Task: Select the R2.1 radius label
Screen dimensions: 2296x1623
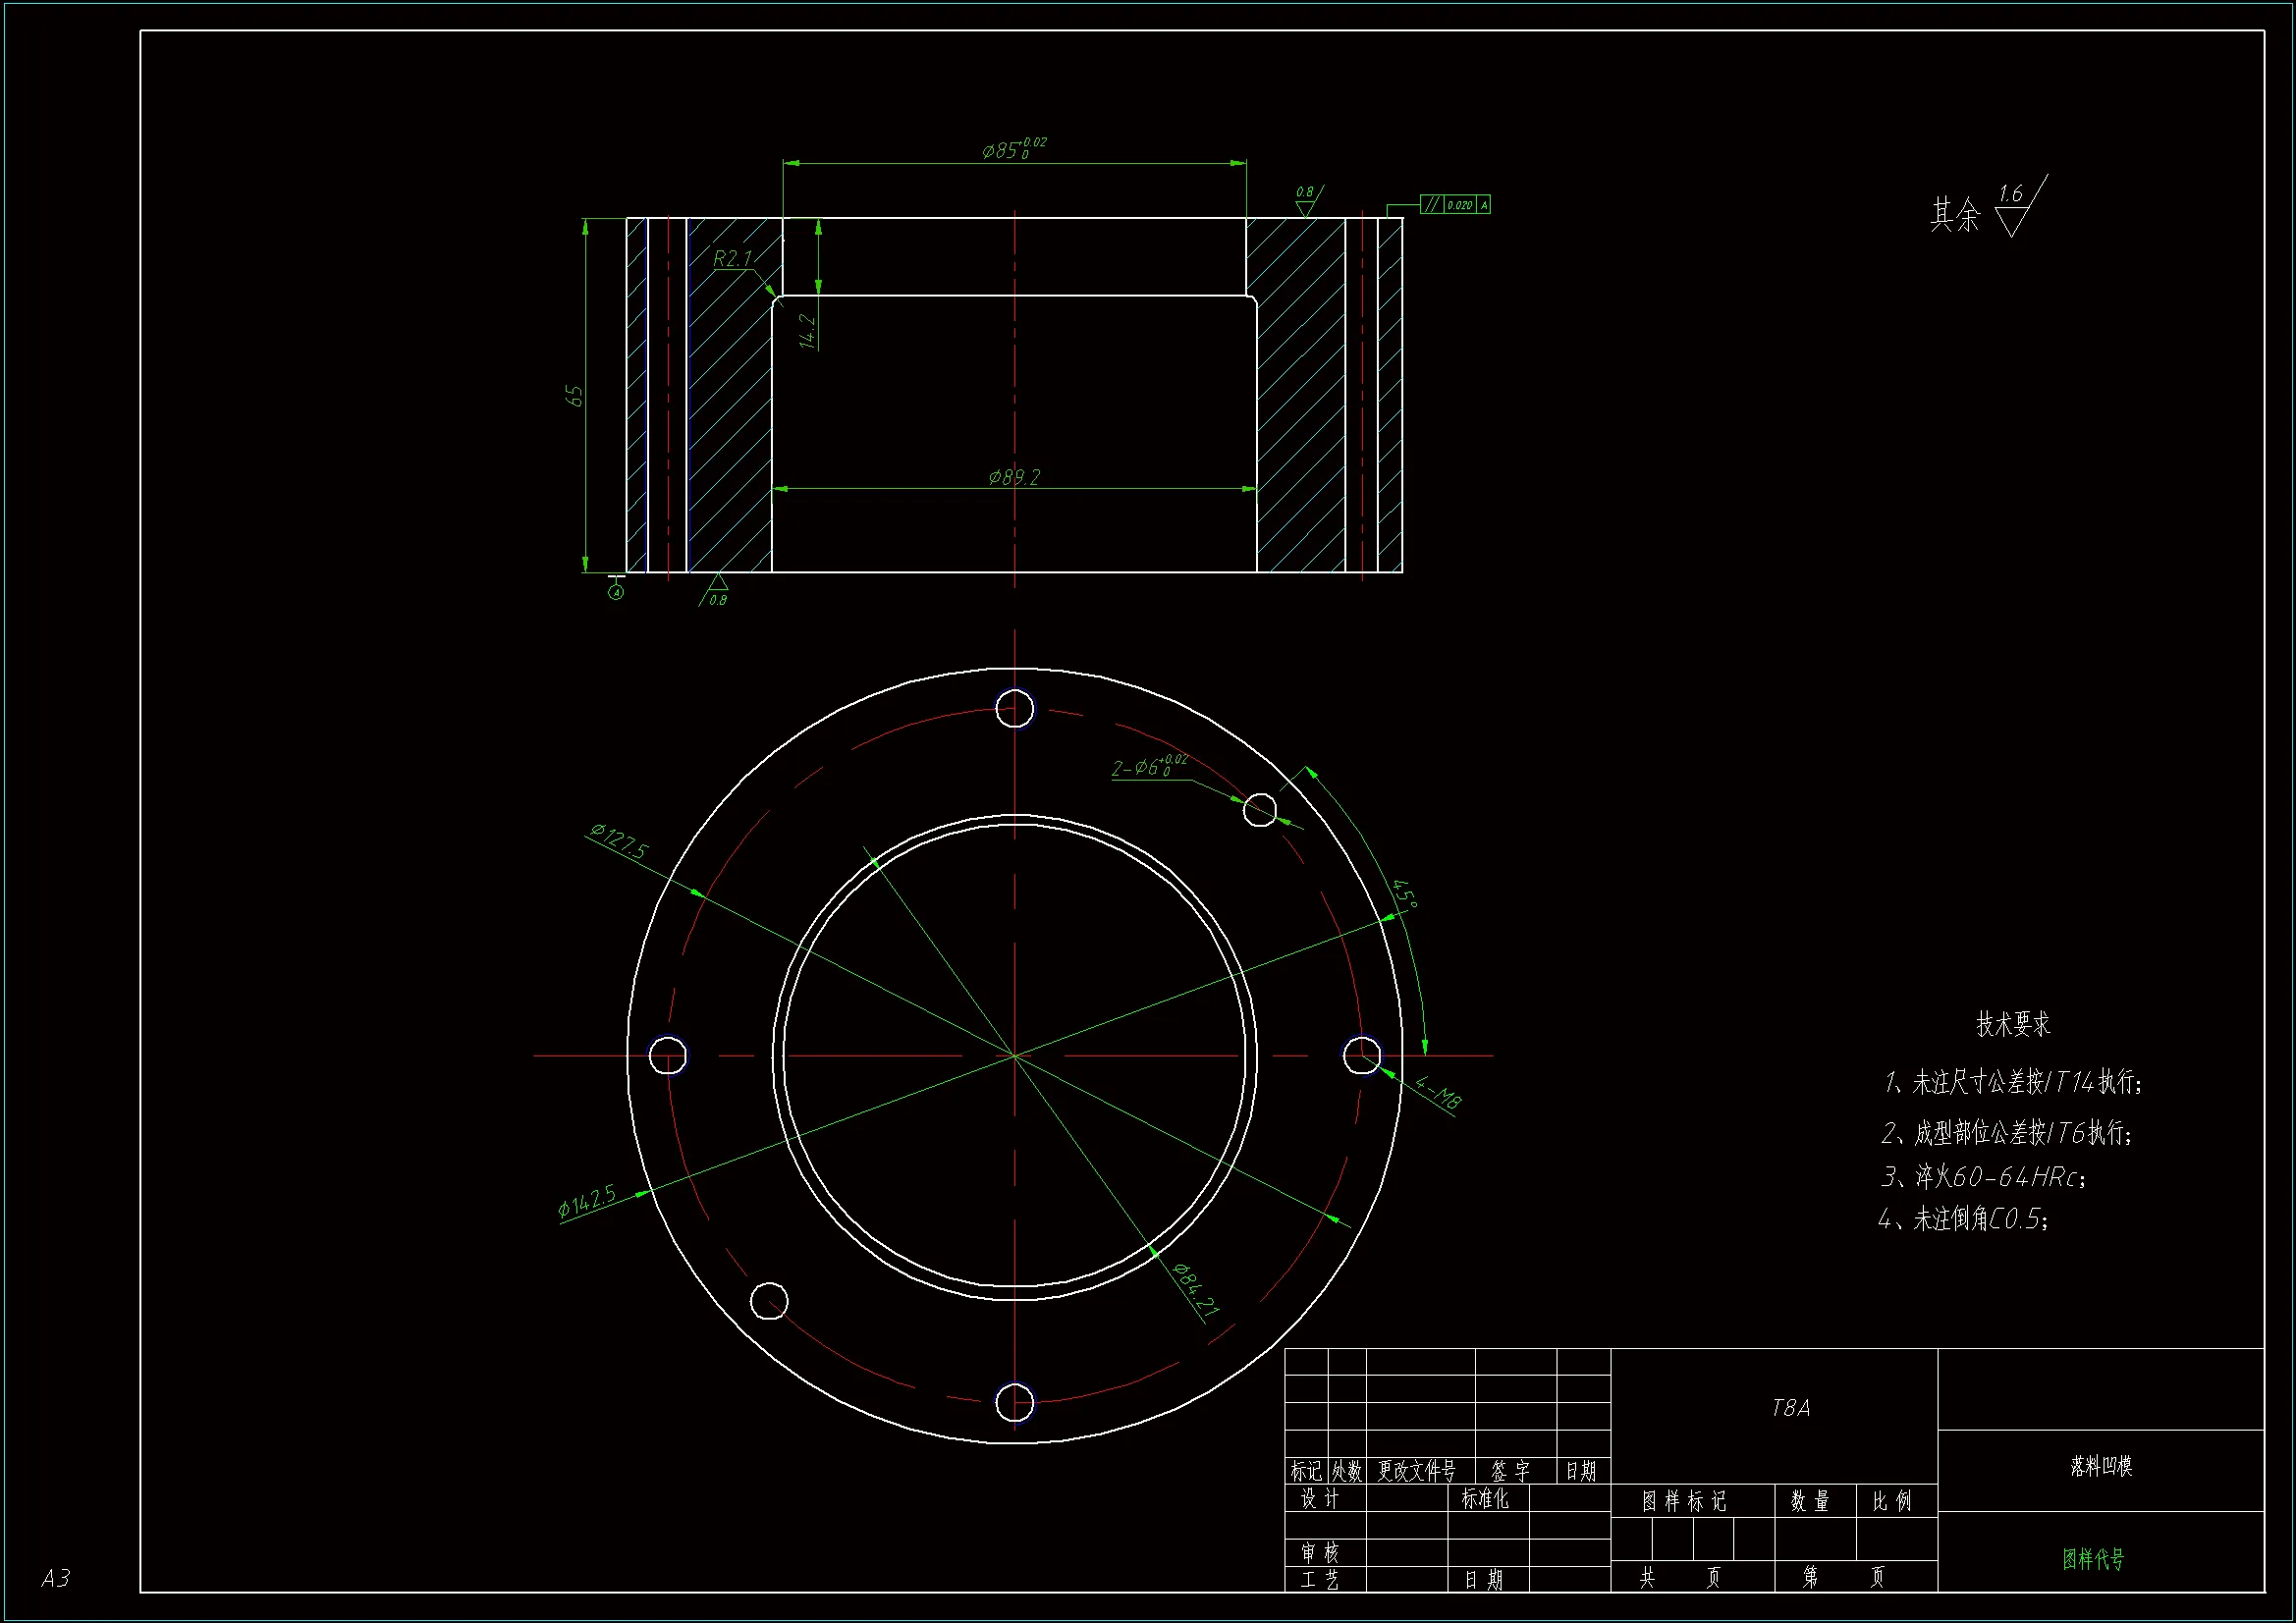Action: pyautogui.click(x=732, y=259)
